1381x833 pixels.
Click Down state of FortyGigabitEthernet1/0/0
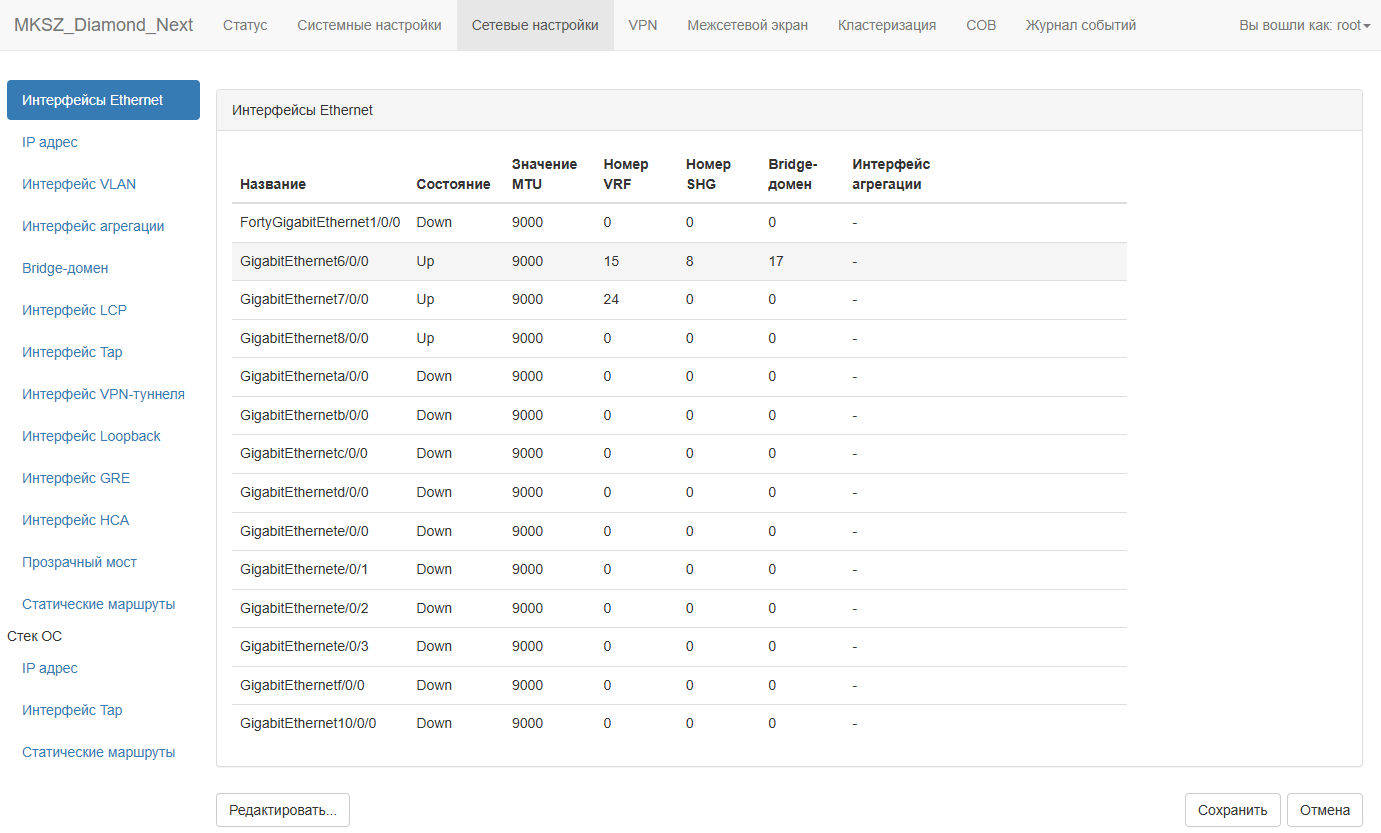coord(434,223)
